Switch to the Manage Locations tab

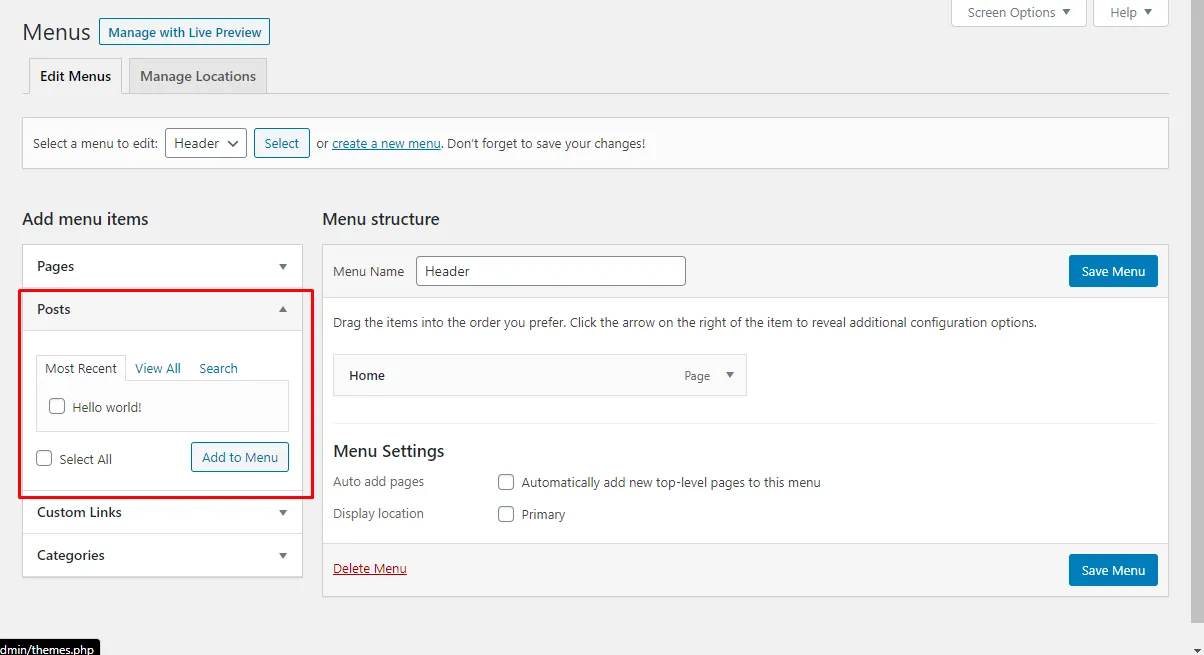pyautogui.click(x=198, y=76)
